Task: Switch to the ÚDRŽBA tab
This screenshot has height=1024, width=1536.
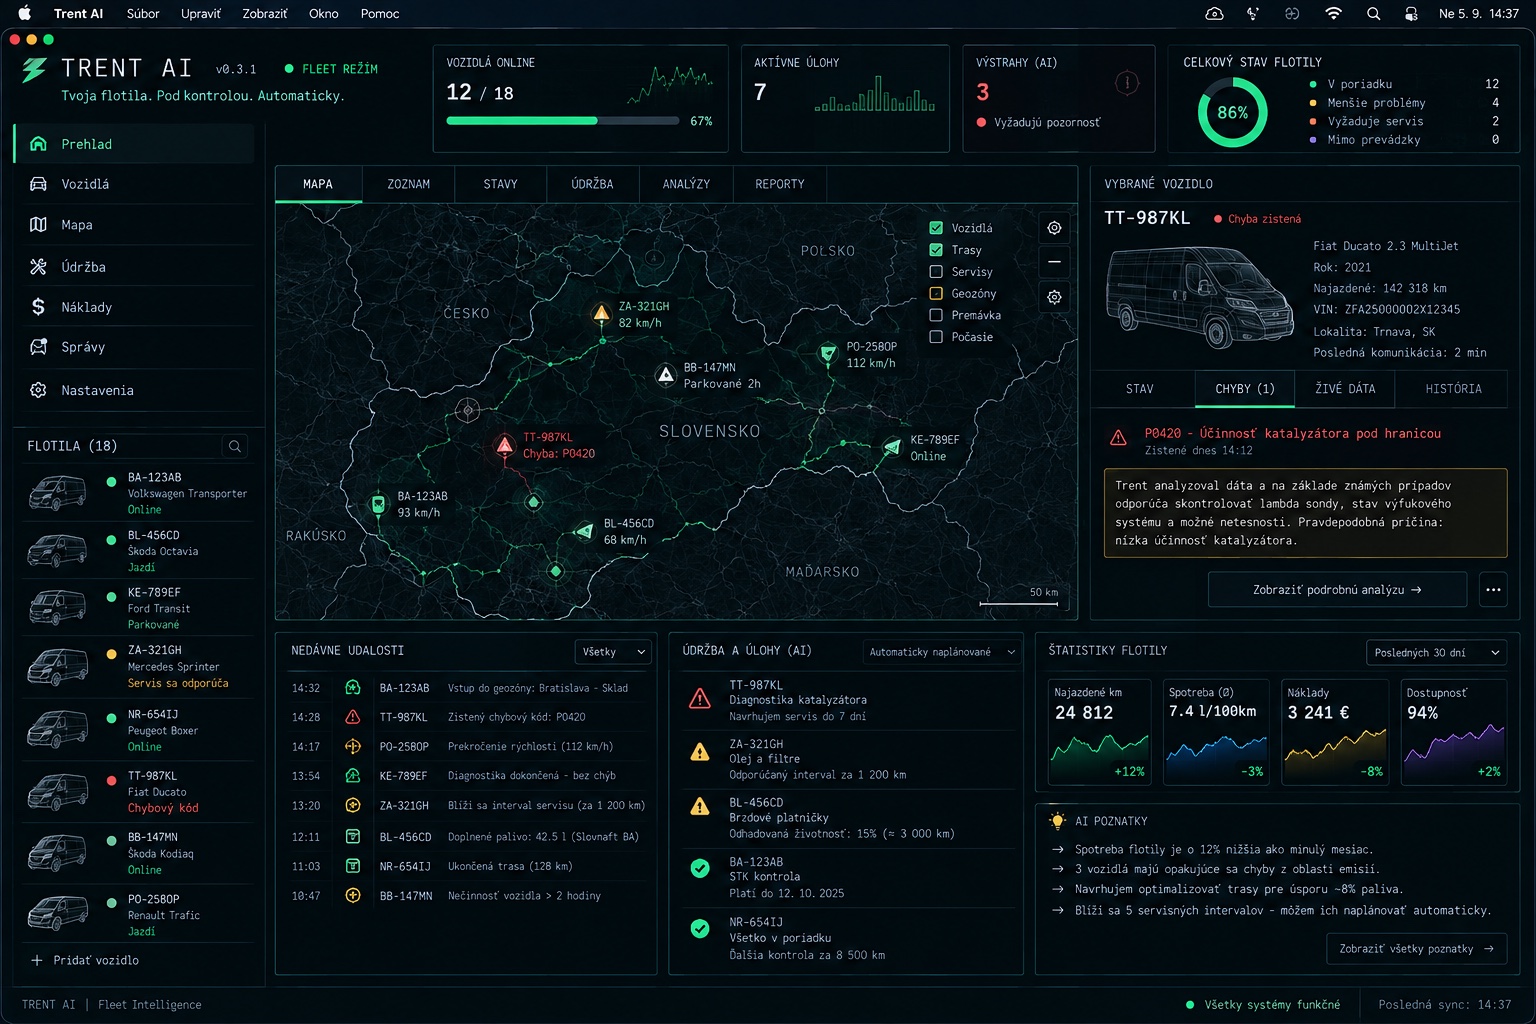Action: click(x=592, y=184)
